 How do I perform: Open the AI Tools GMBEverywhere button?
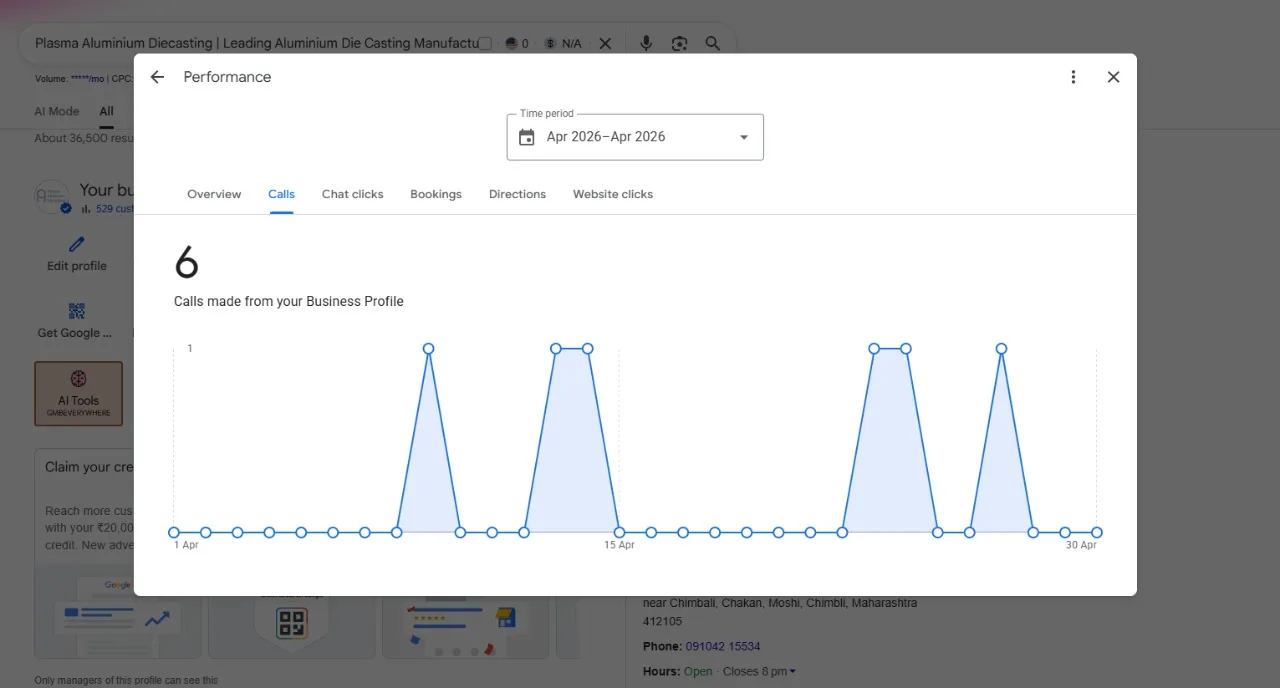(78, 393)
